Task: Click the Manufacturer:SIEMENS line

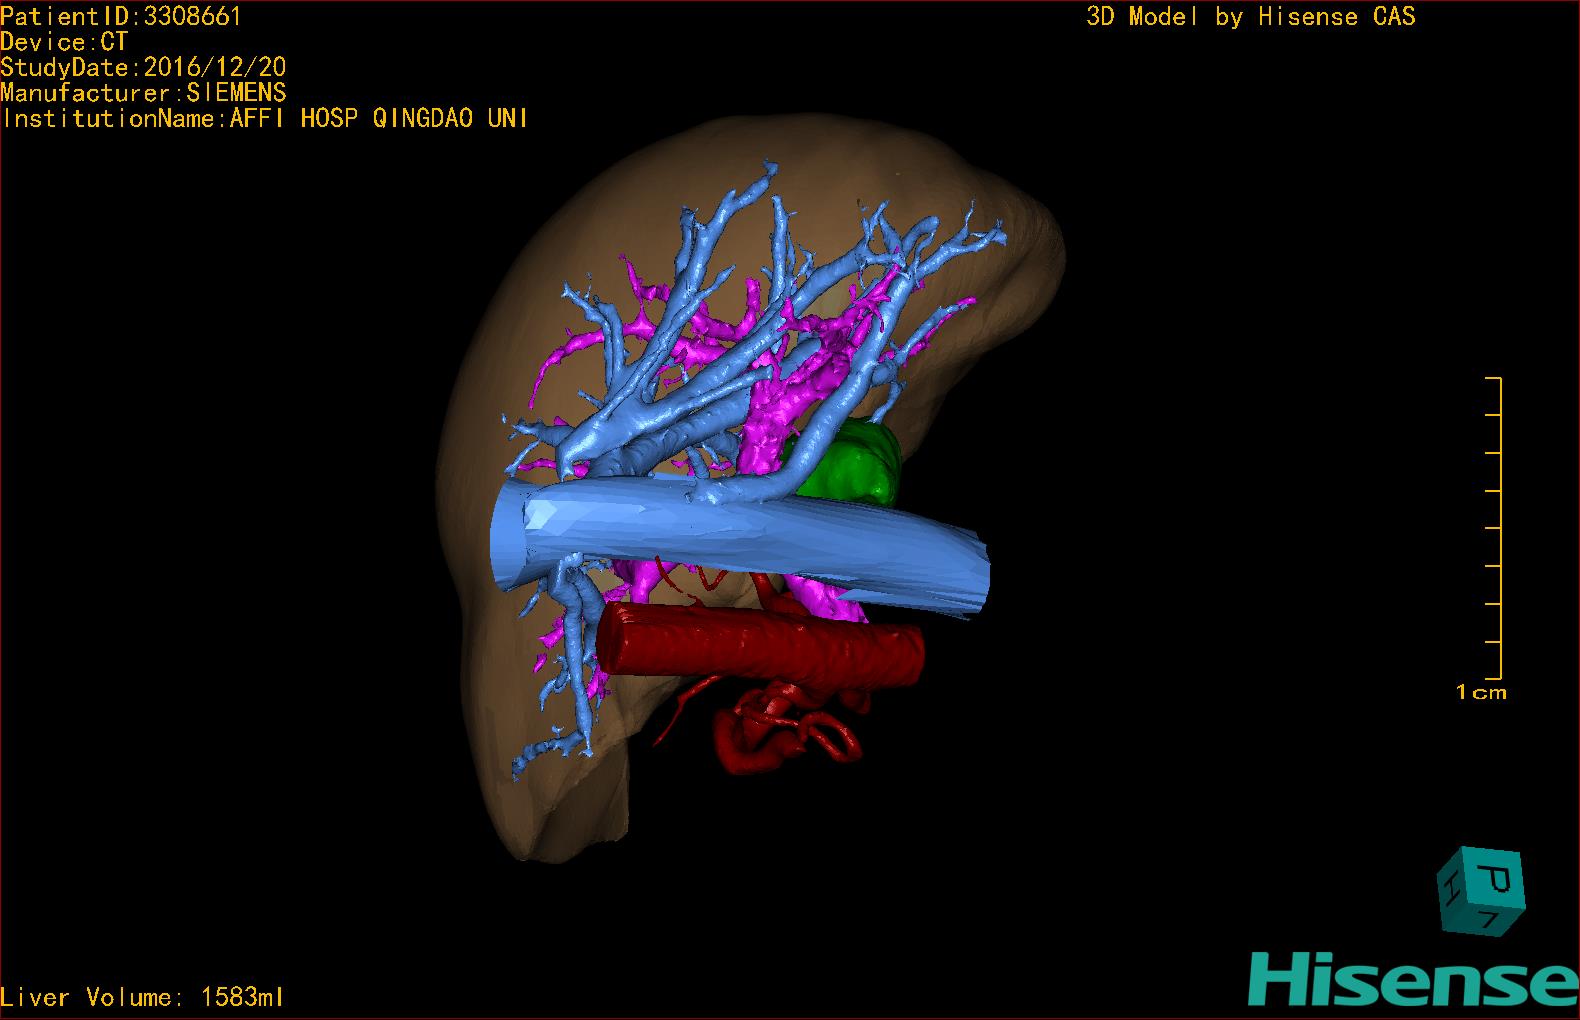Action: point(143,93)
